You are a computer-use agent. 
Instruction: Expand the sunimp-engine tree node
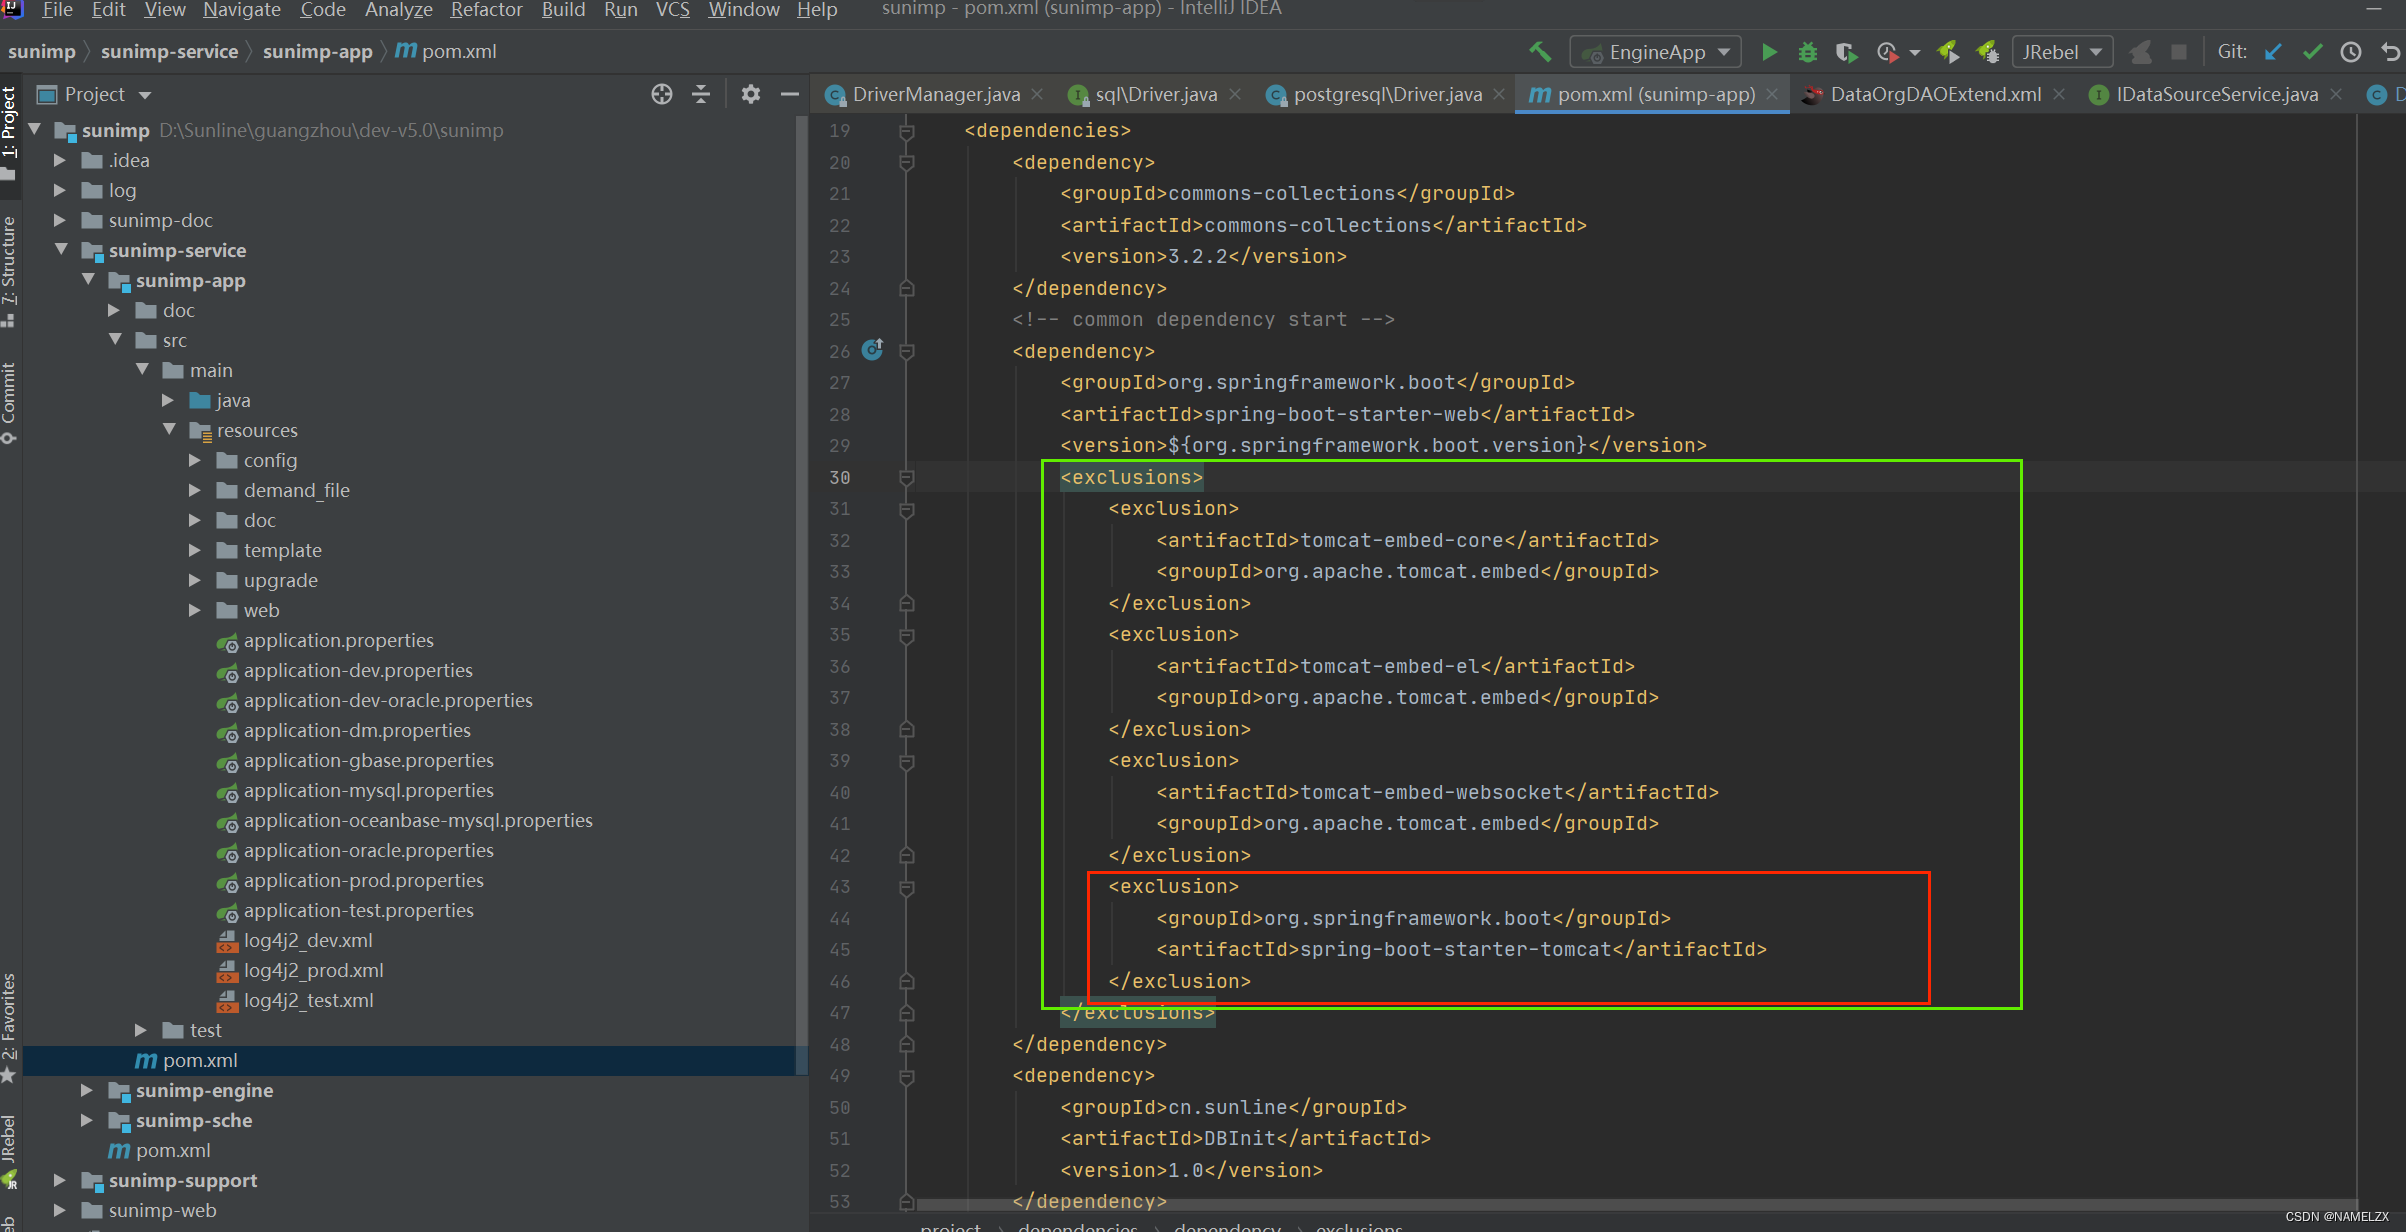[x=88, y=1089]
